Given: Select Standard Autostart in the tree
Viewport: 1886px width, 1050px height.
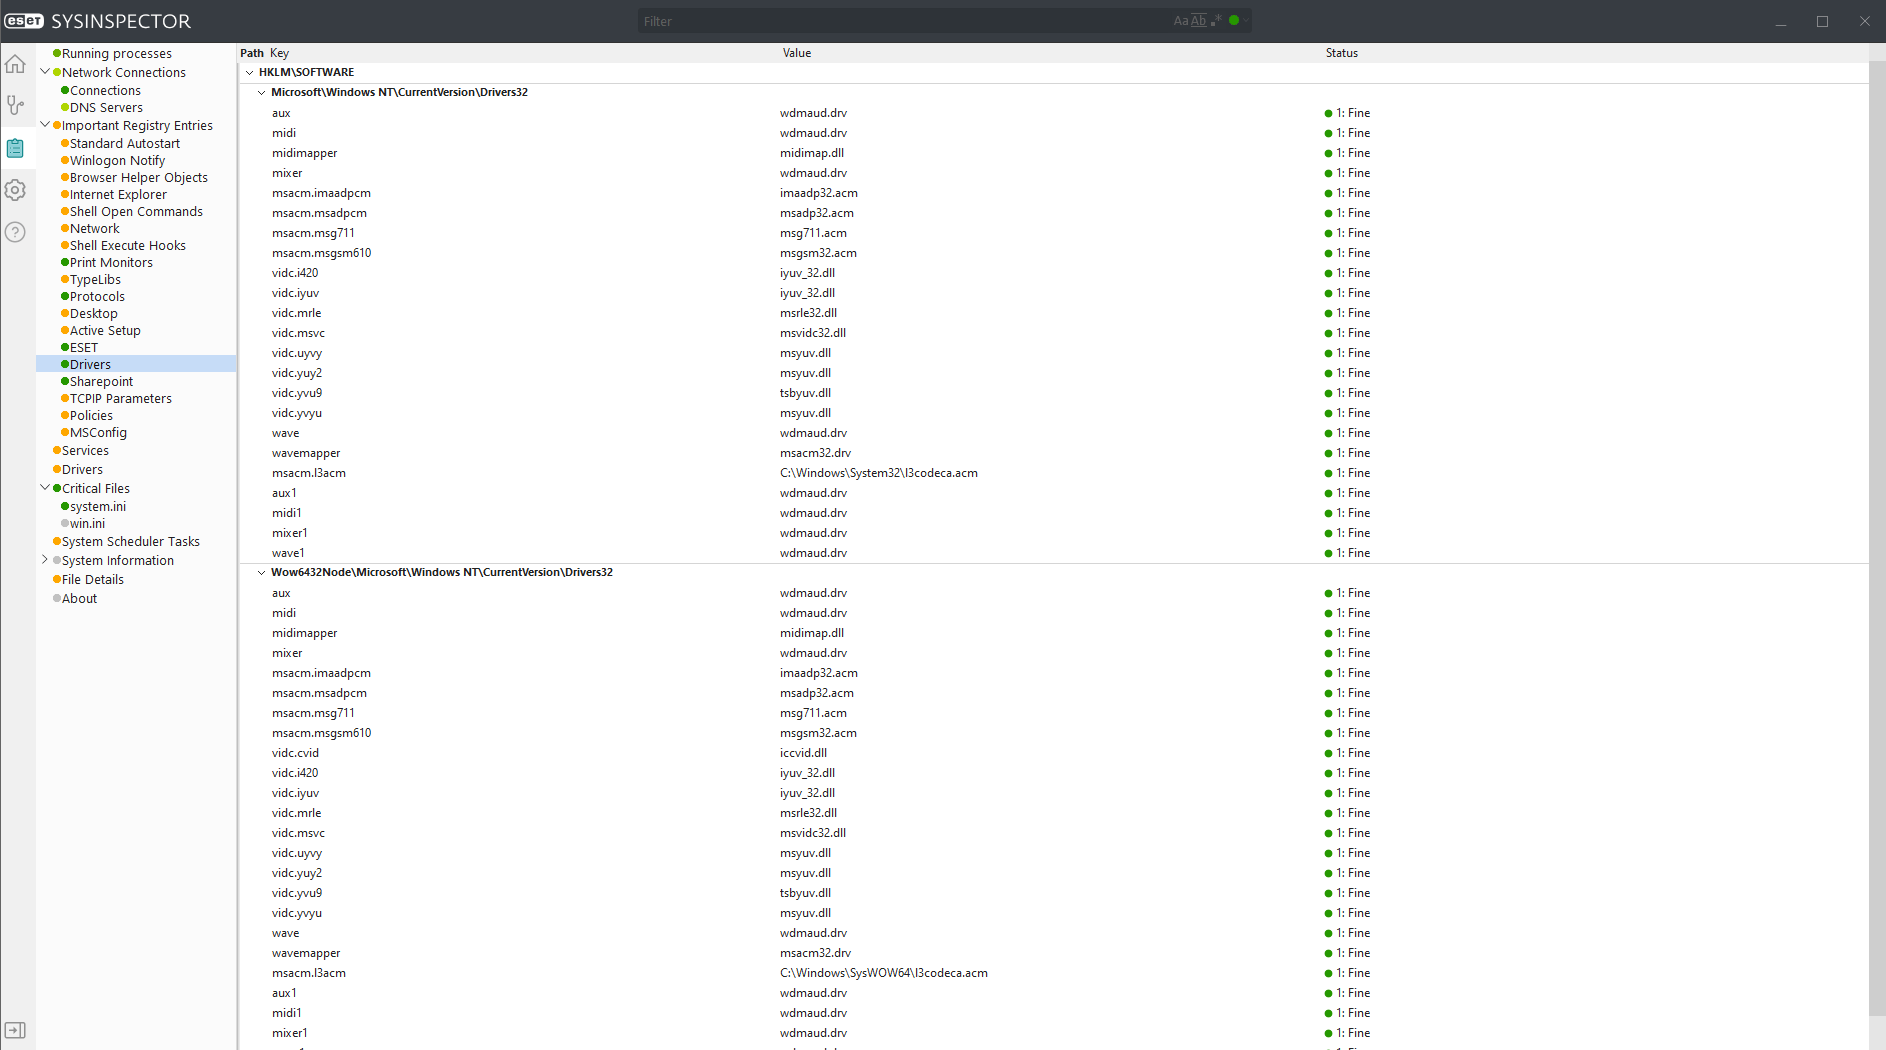Looking at the screenshot, I should (124, 144).
